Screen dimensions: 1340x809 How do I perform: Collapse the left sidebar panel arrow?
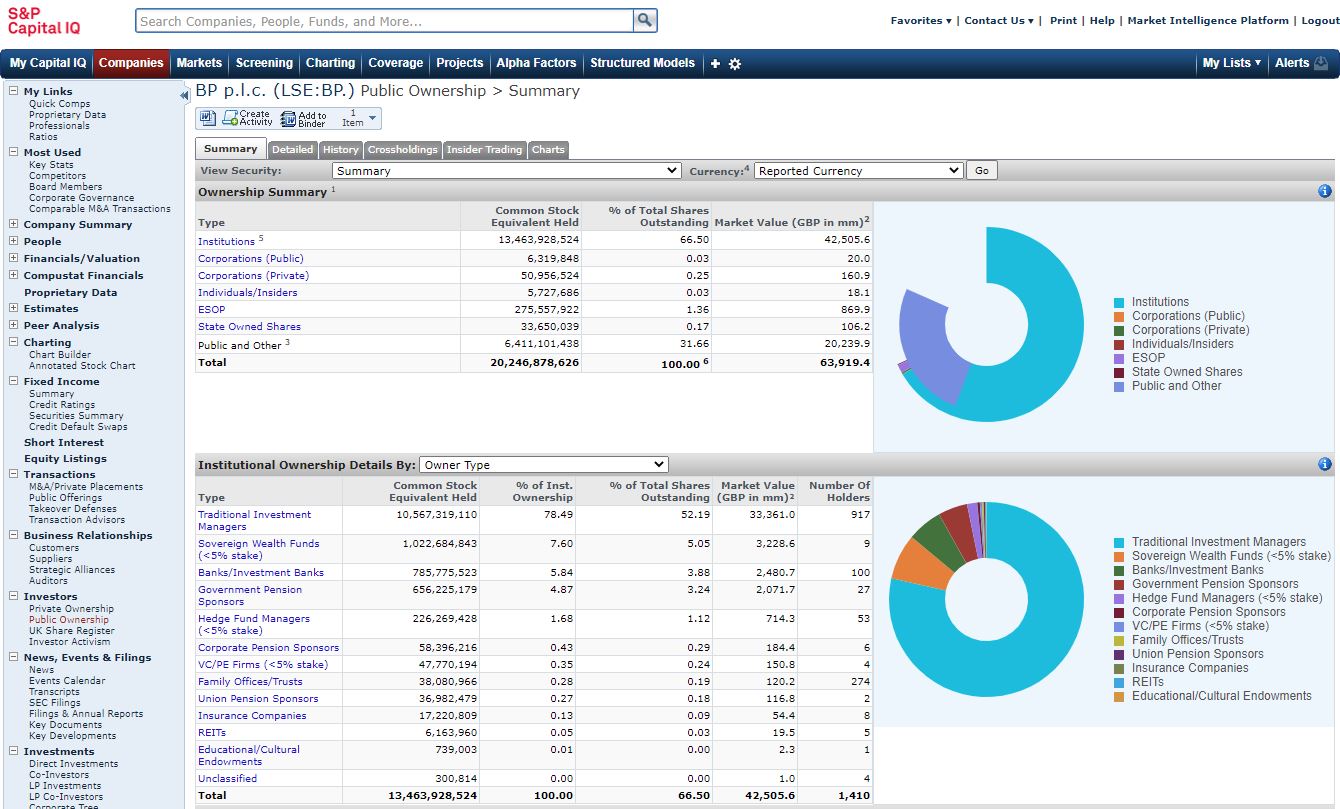coord(184,95)
